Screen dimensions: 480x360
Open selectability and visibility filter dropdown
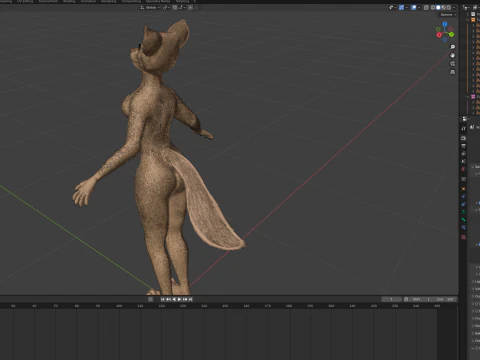coord(393,8)
